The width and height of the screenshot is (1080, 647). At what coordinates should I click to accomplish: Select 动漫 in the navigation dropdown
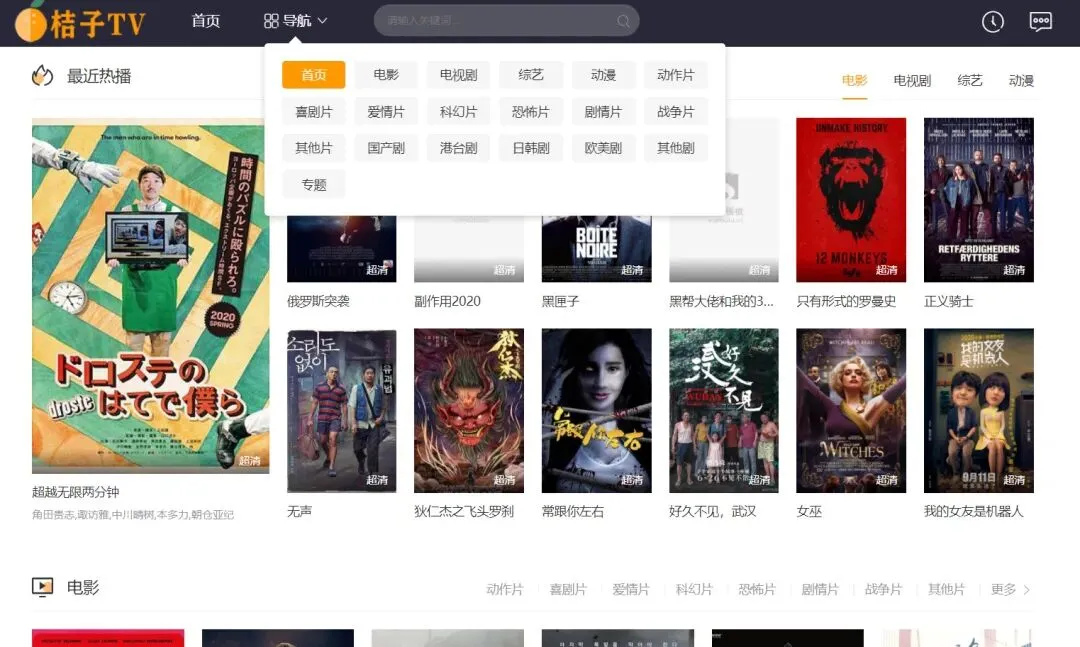point(603,74)
